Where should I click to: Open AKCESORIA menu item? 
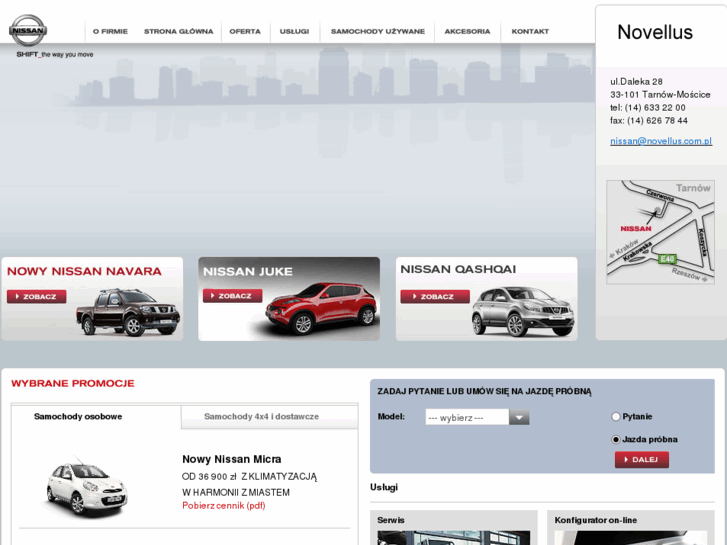[x=467, y=32]
